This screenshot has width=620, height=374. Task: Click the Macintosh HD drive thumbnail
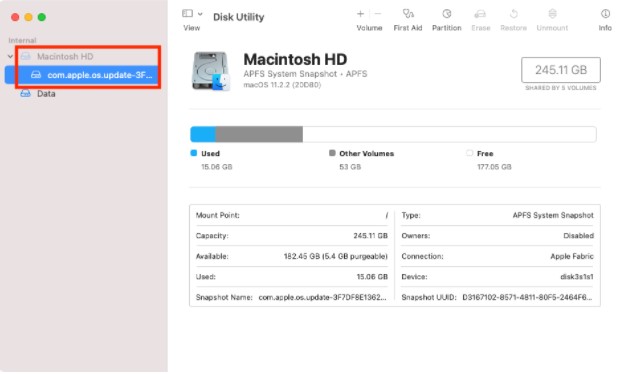pos(211,71)
